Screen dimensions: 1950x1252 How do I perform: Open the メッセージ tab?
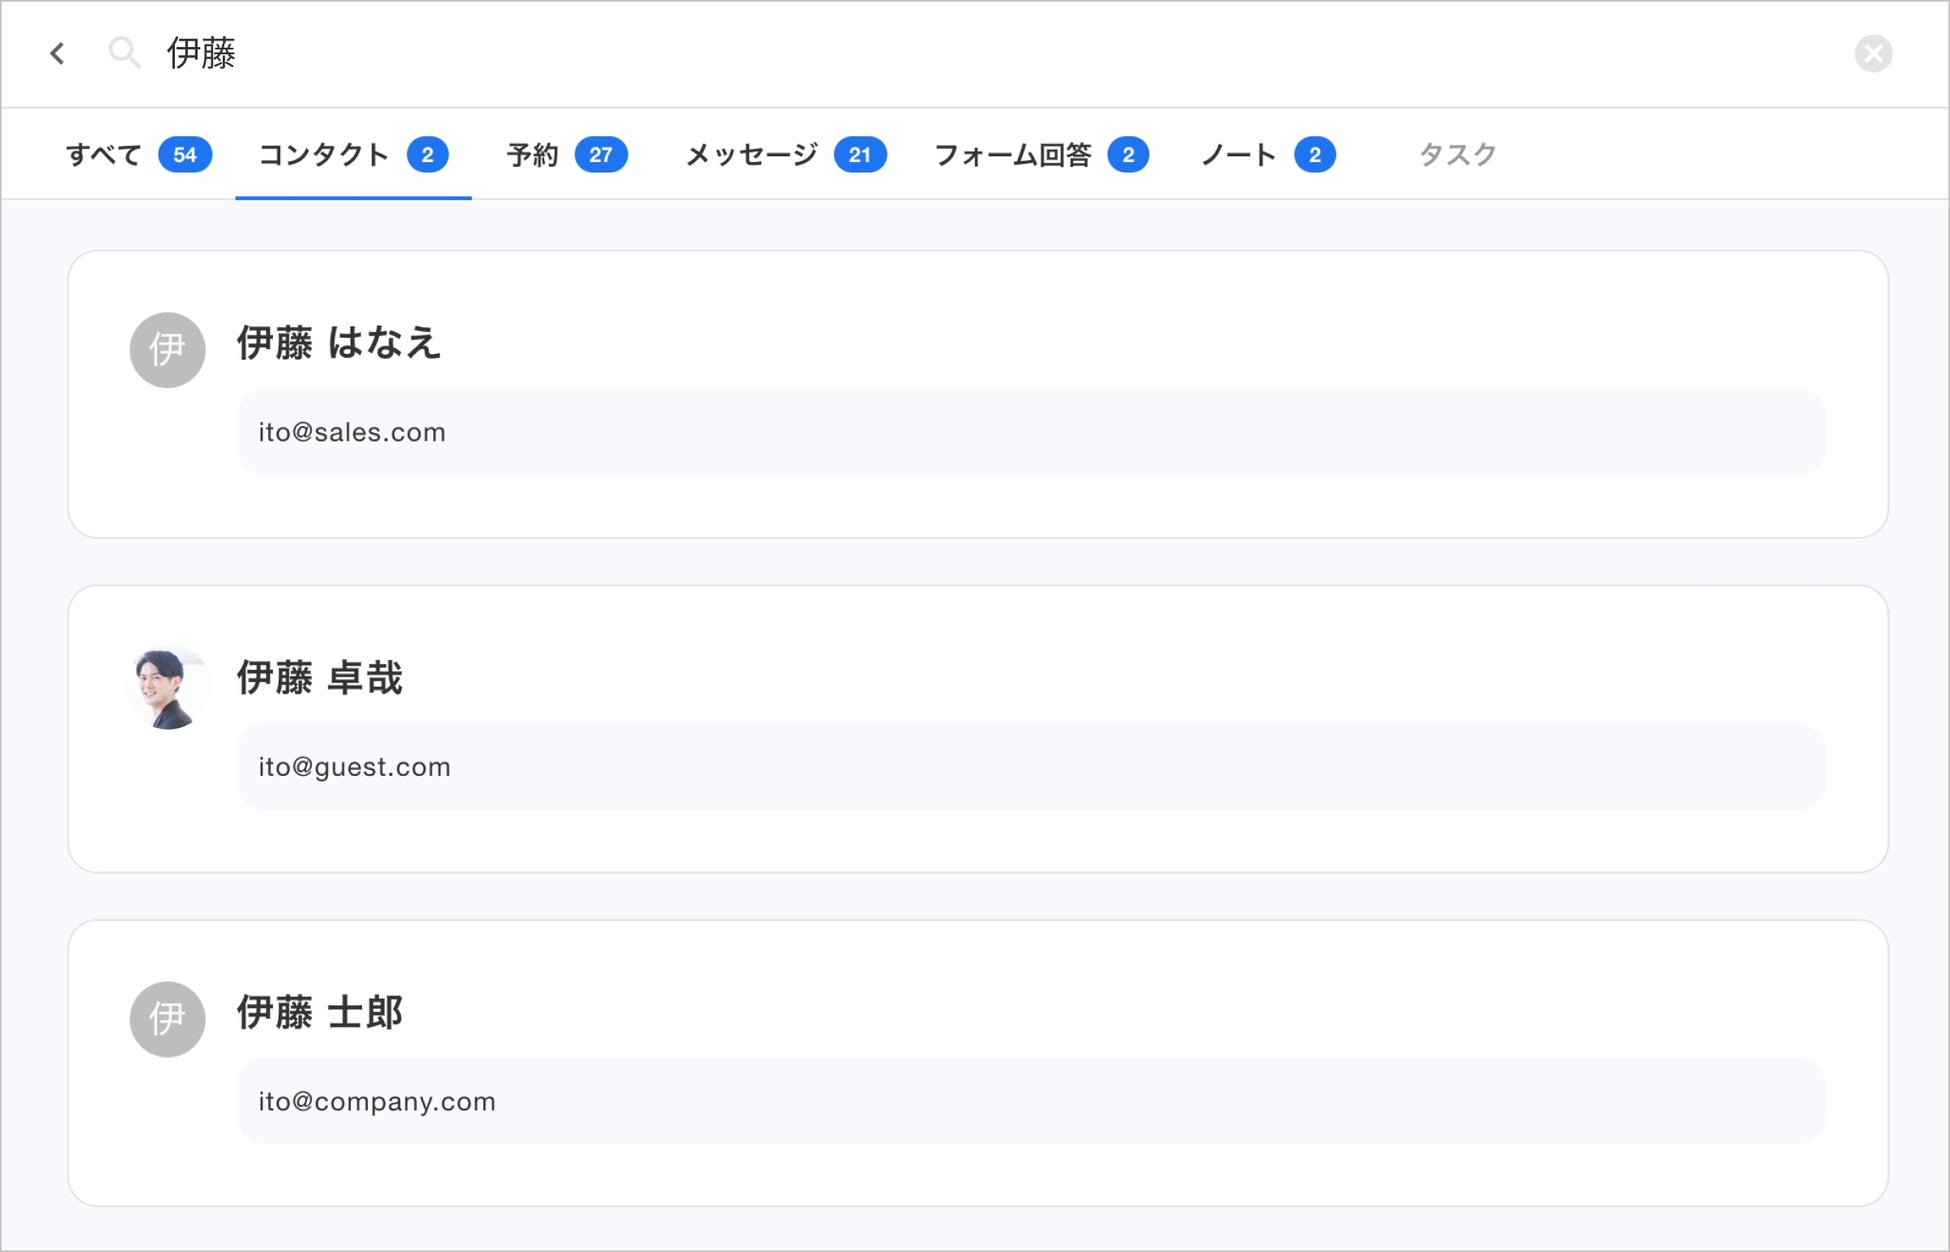point(747,154)
